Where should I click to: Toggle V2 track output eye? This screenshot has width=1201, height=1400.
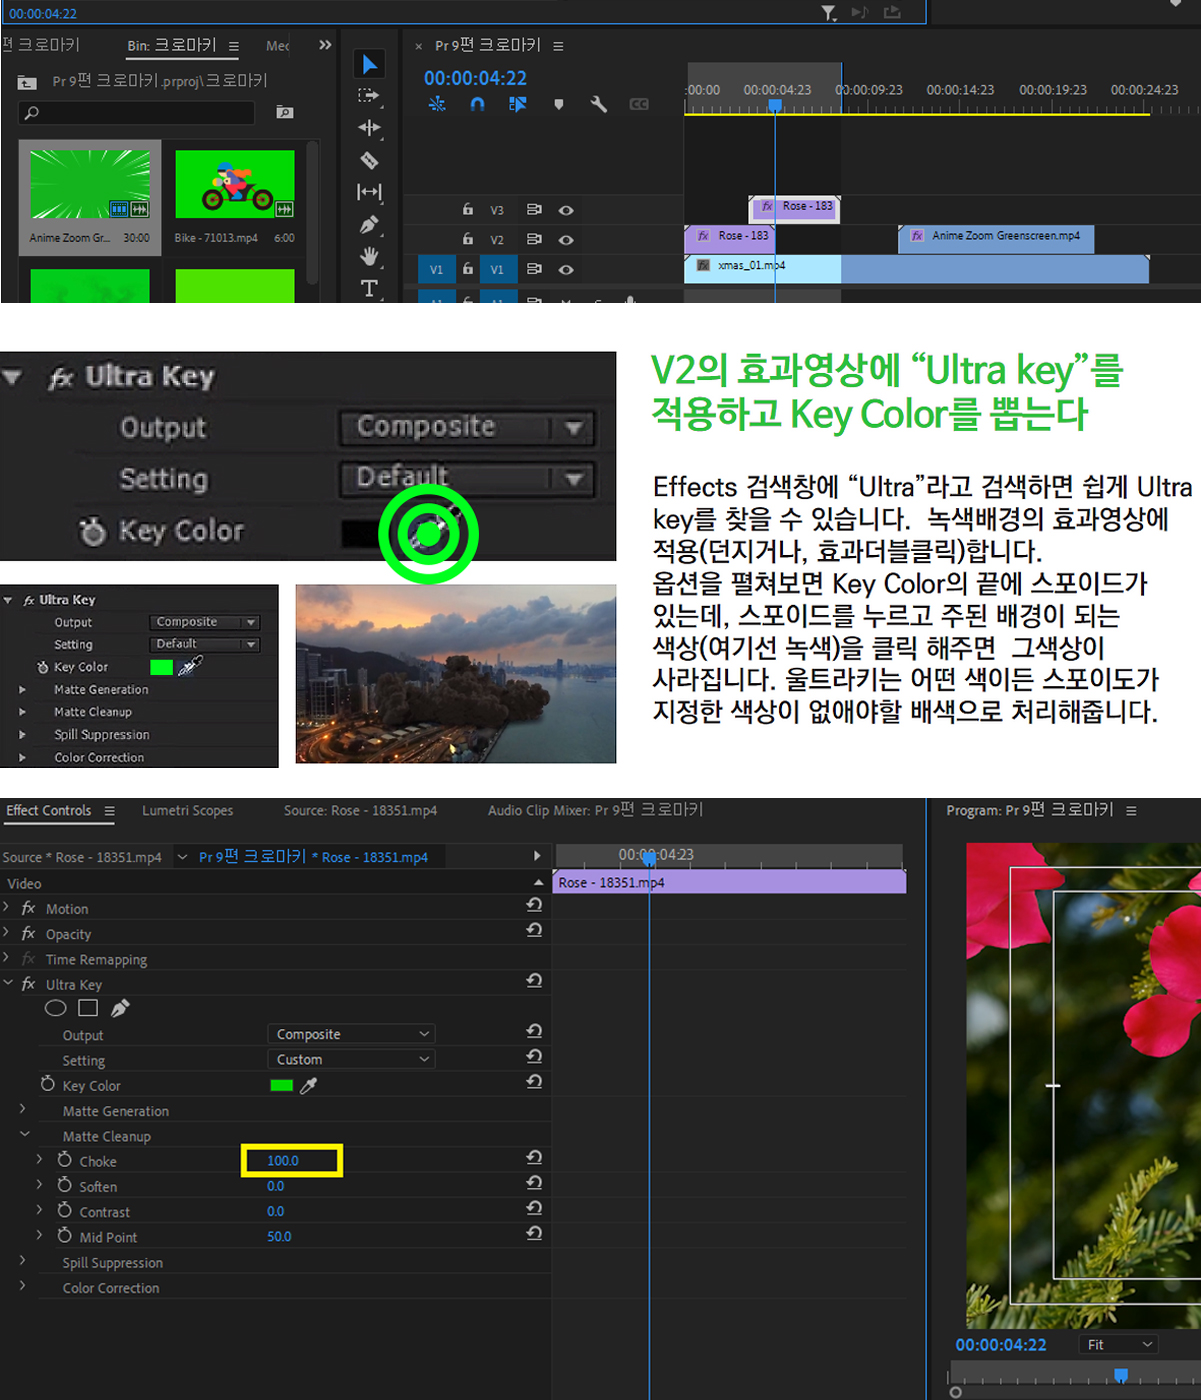(566, 240)
